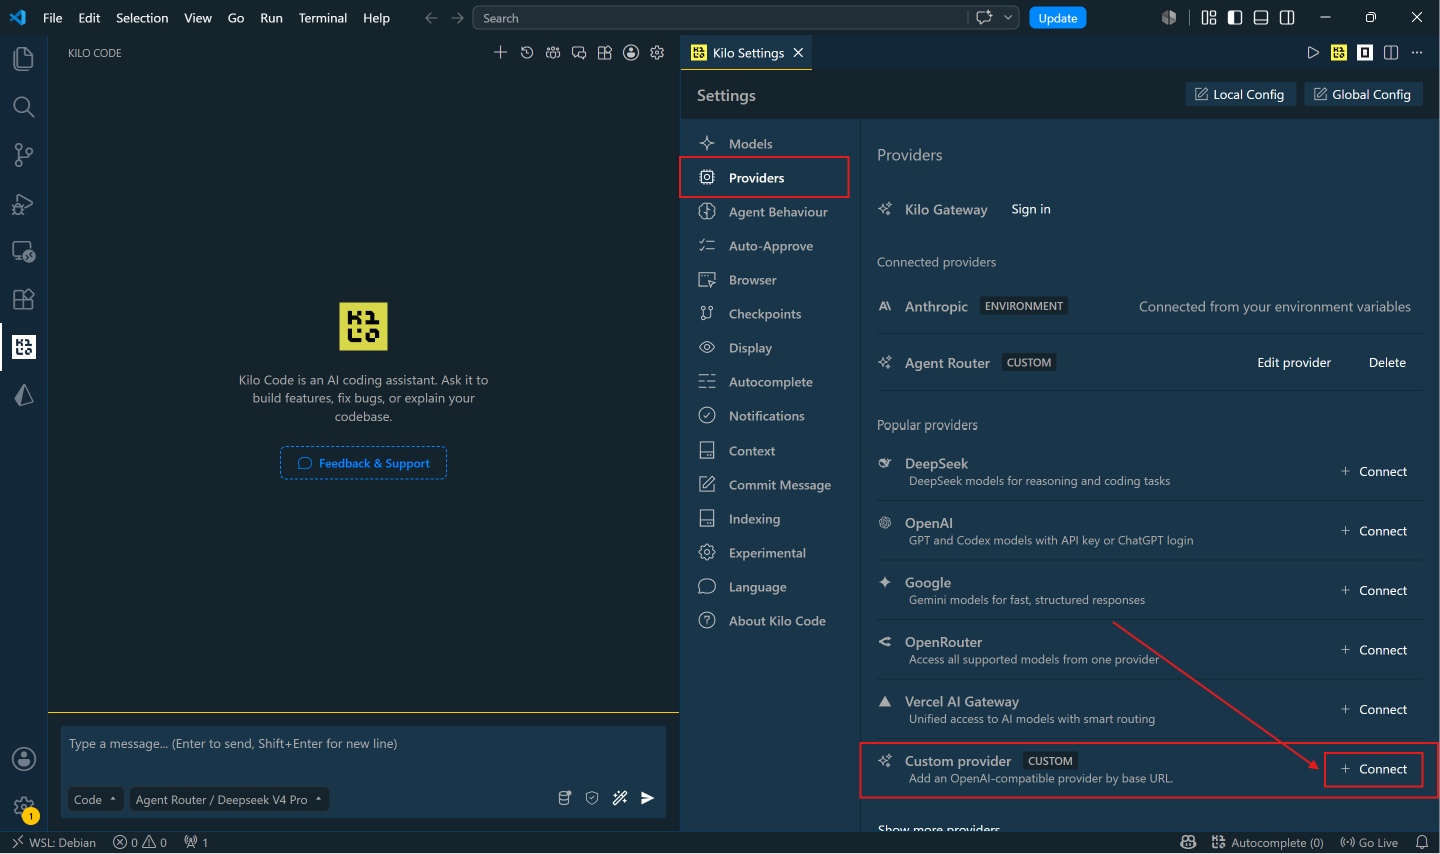Close the Kilo Settings tab
1440x854 pixels.
[x=798, y=53]
